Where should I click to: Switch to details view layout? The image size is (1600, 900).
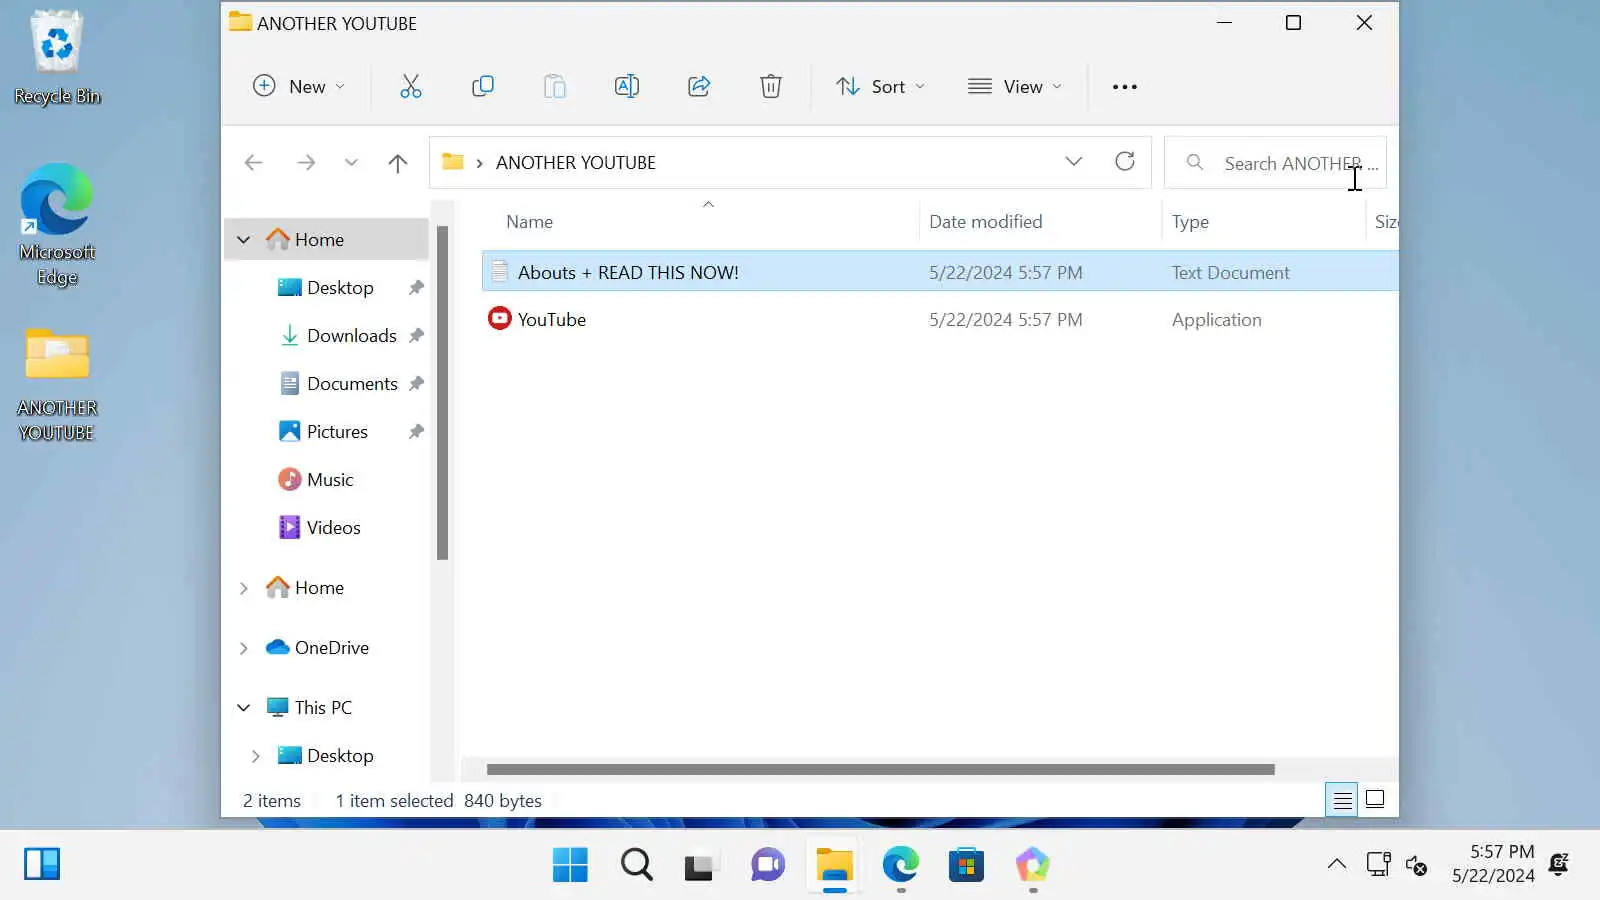coord(1342,800)
